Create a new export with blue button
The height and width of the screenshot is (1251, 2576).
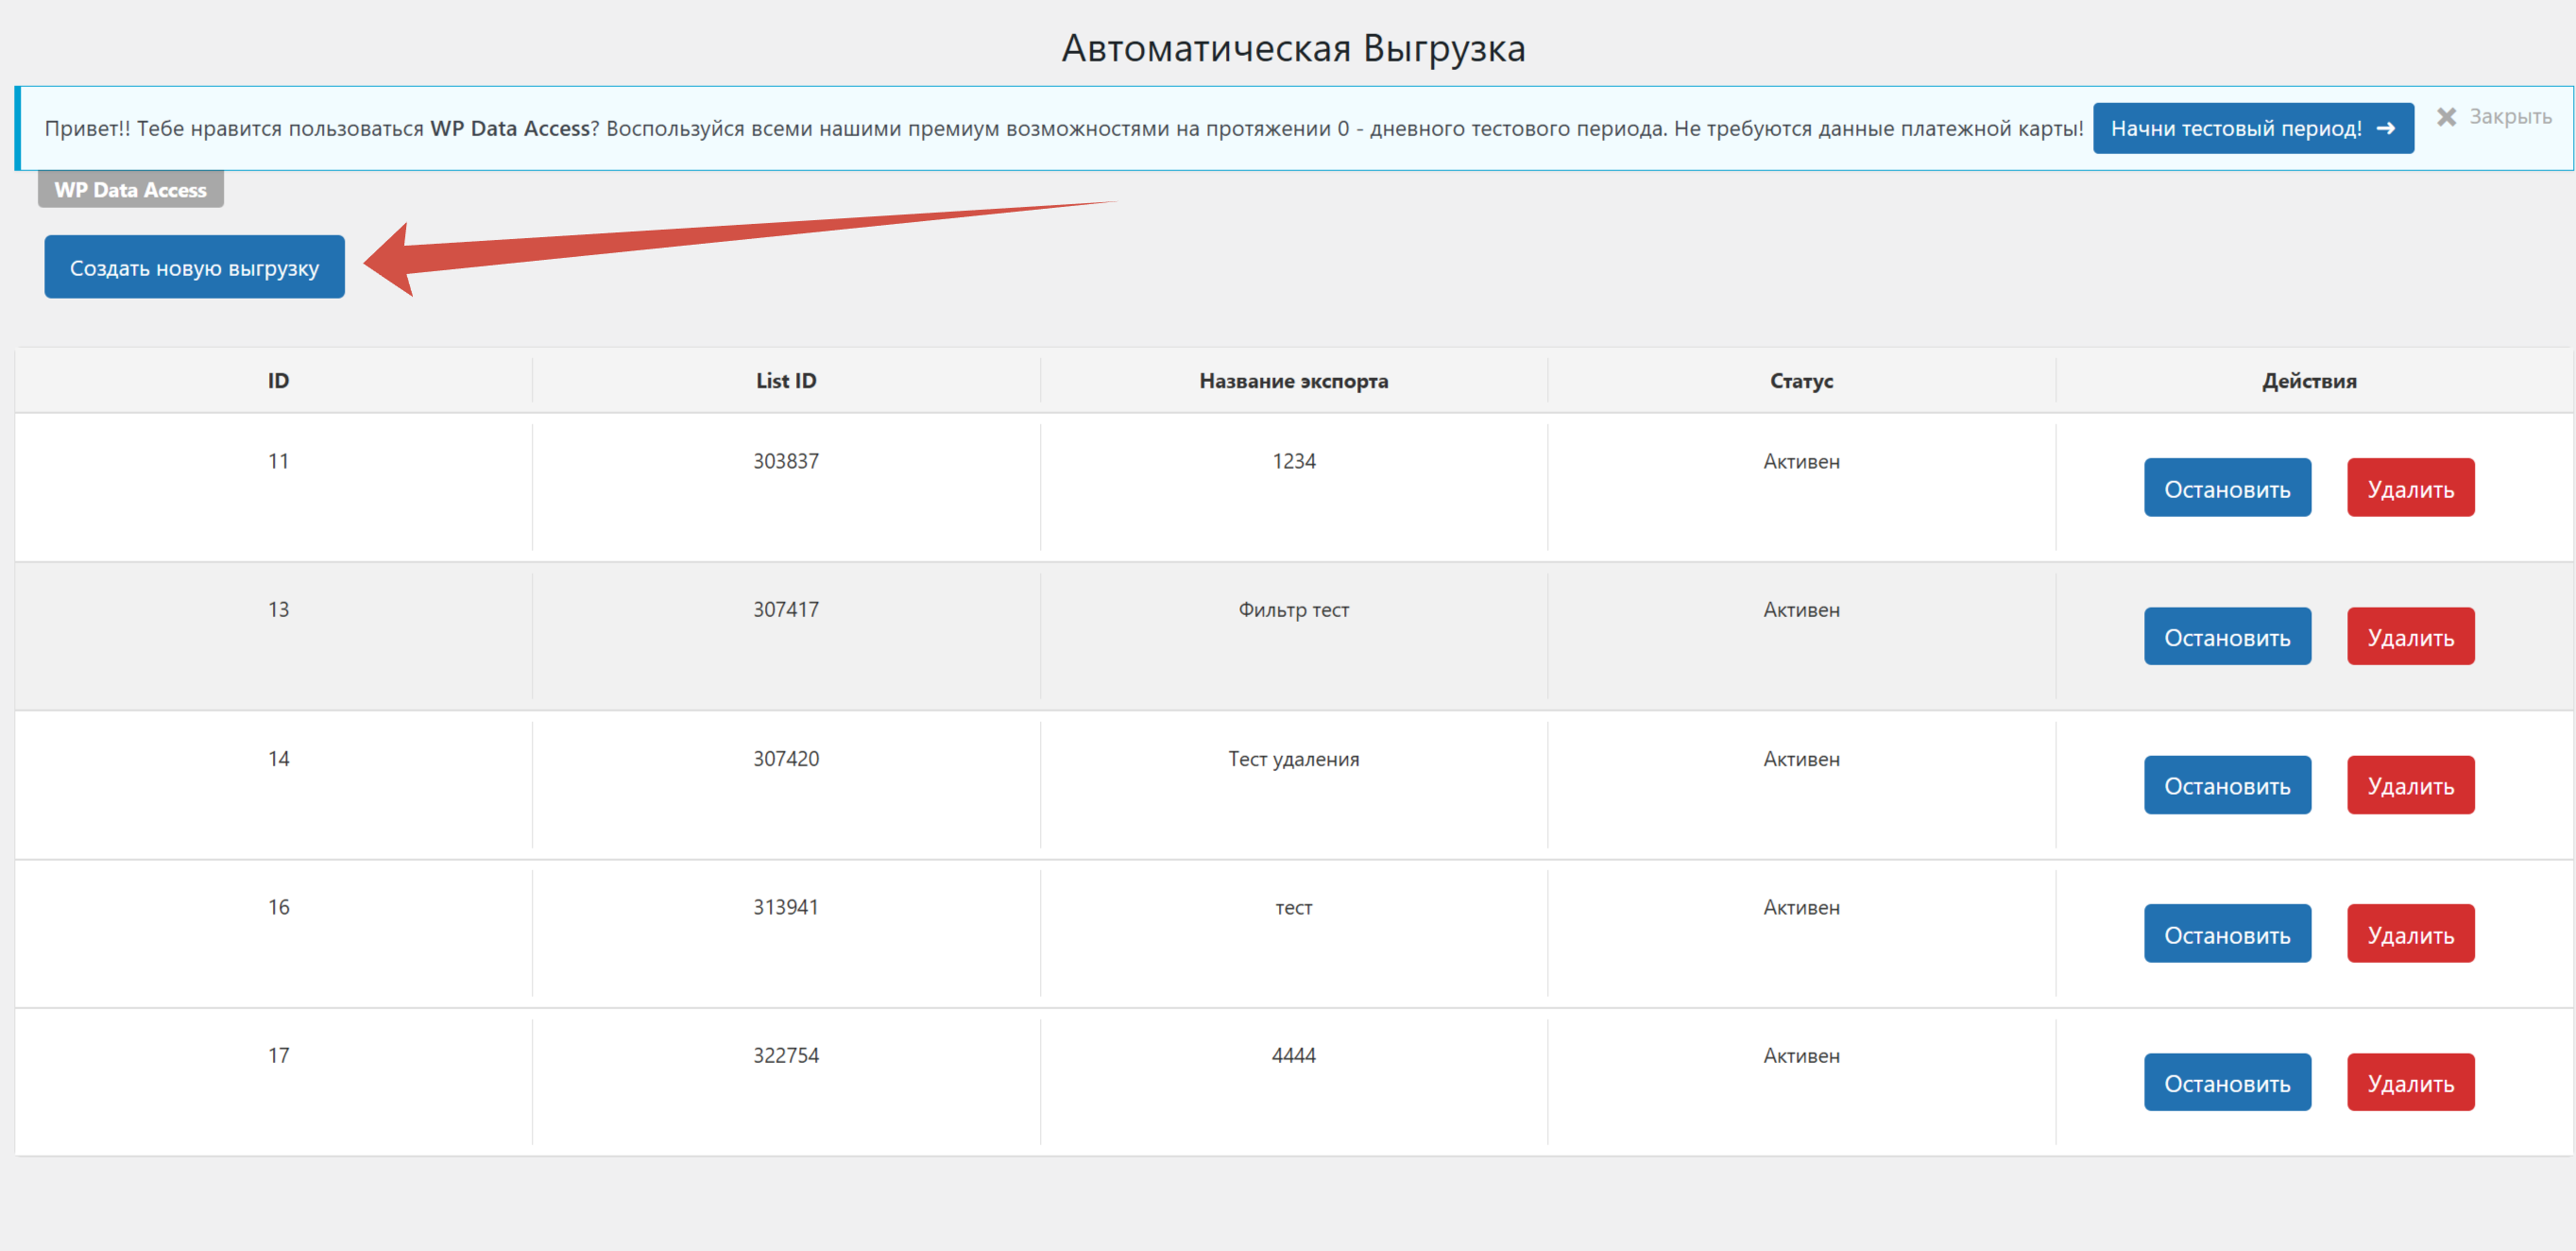point(194,267)
